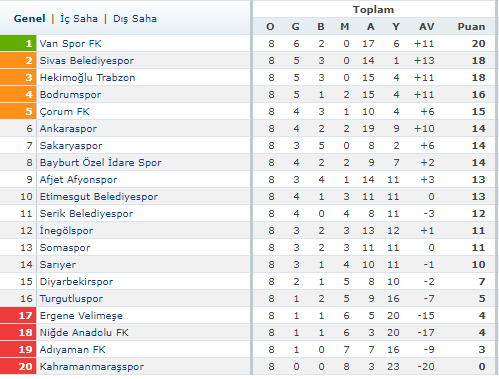Open Ankaraspor team details
The image size is (499, 379).
(x=68, y=128)
